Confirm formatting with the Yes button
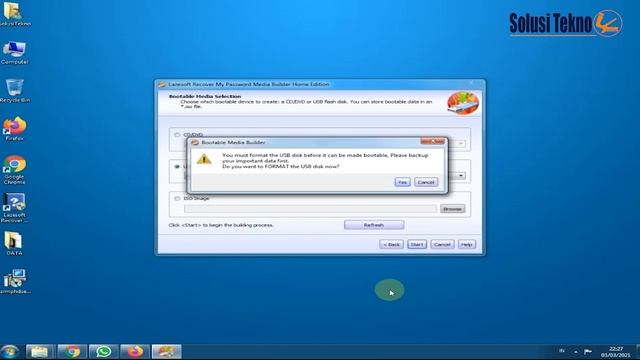Viewport: 640px width, 360px height. [x=402, y=182]
